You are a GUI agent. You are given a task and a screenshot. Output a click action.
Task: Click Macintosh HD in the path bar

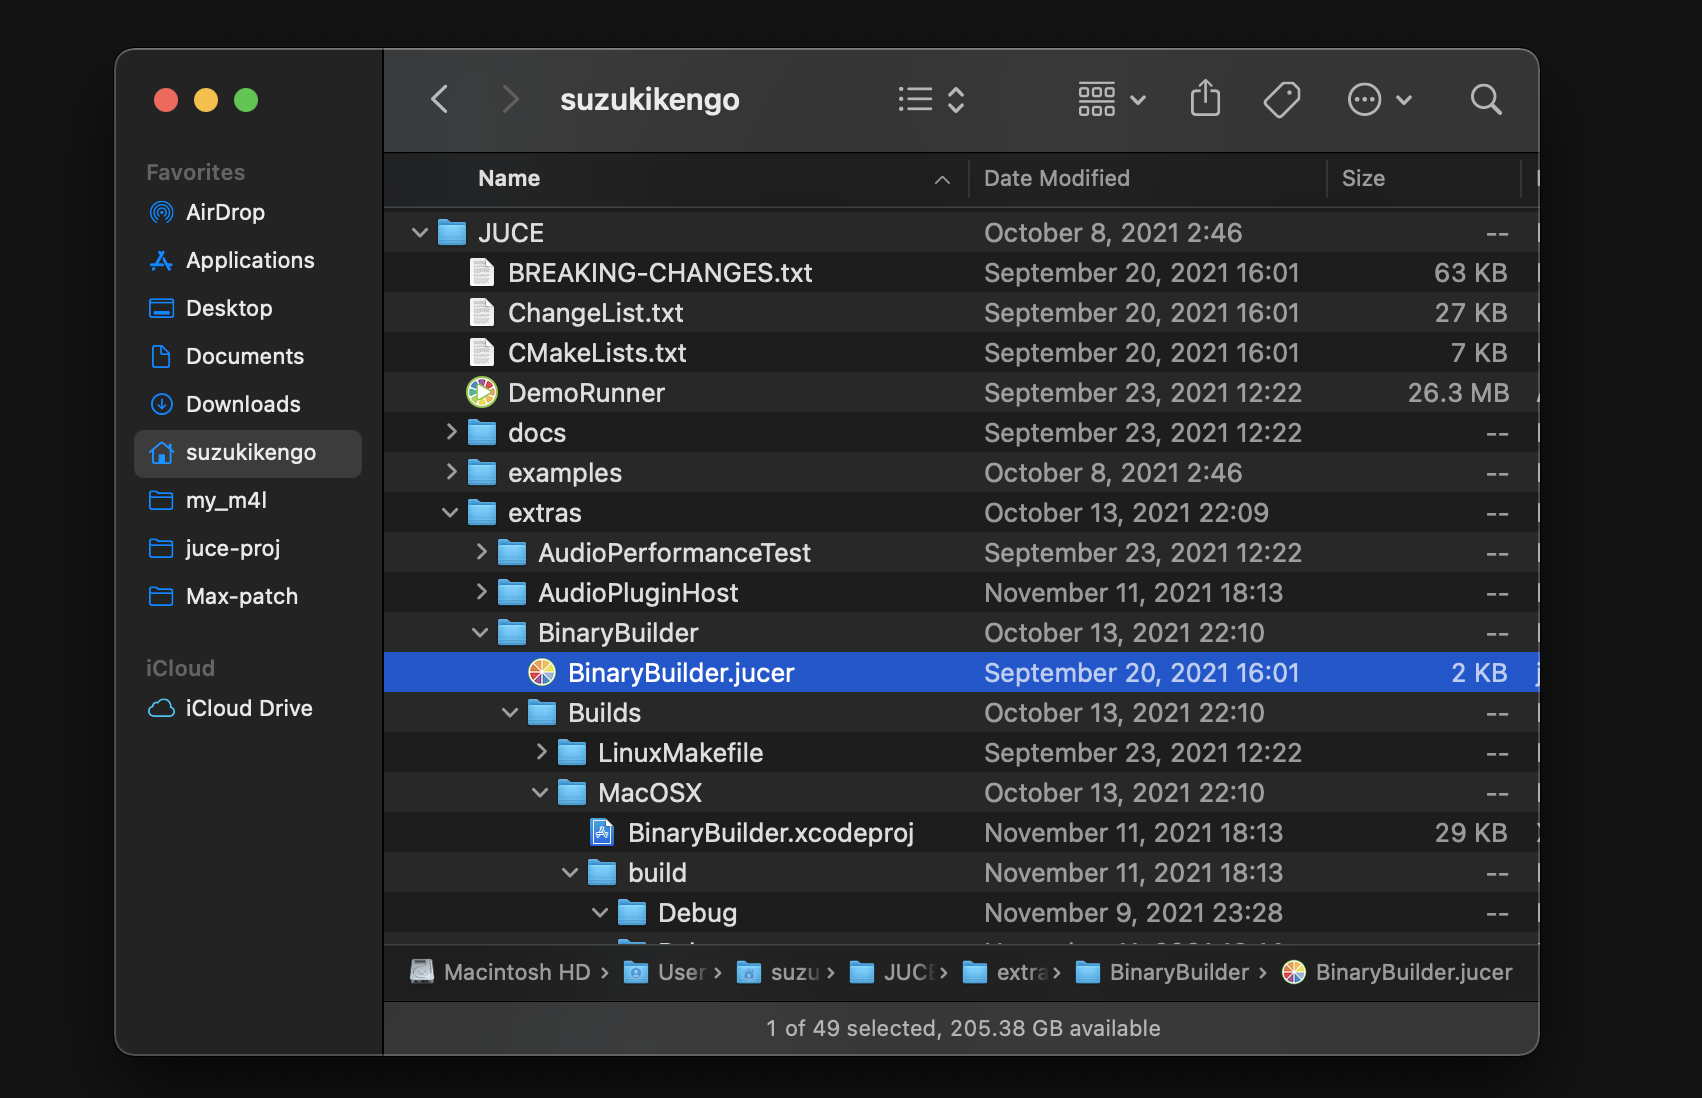click(501, 972)
